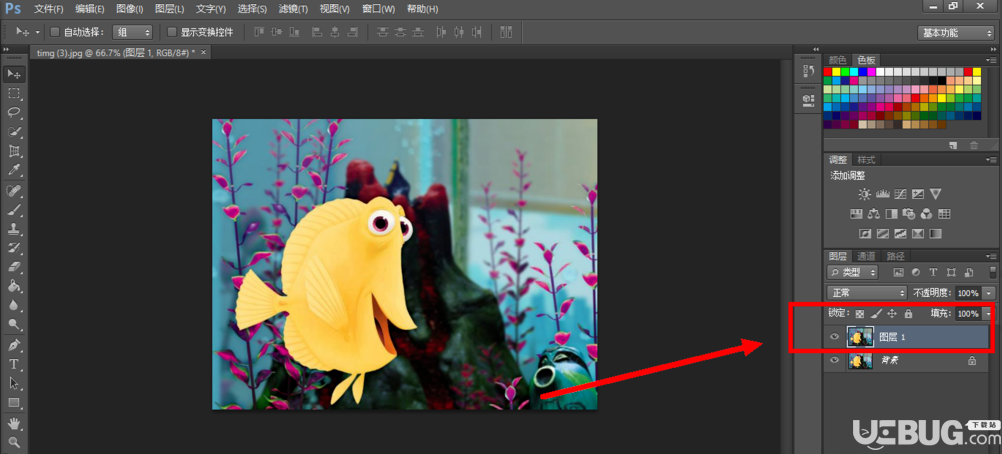Enable the 显示变换控件 checkbox
Image resolution: width=1002 pixels, height=454 pixels.
[171, 32]
